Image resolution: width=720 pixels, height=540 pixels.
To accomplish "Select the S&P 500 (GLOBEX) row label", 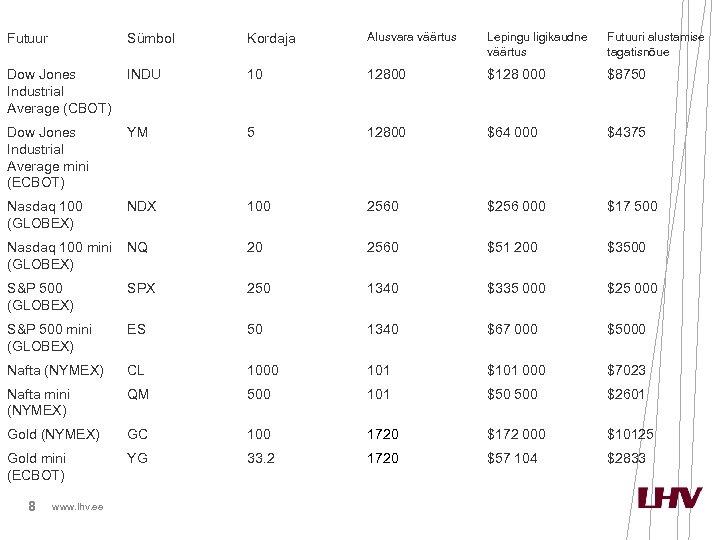I will (40, 296).
